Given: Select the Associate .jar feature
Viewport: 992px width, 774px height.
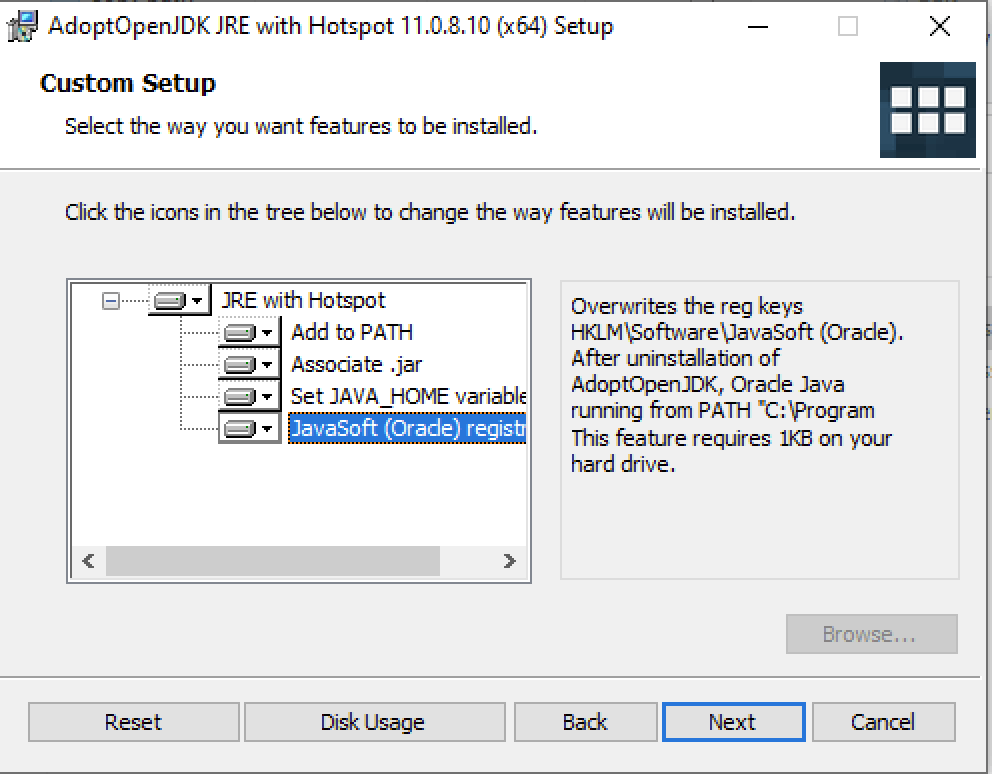Looking at the screenshot, I should pyautogui.click(x=356, y=365).
